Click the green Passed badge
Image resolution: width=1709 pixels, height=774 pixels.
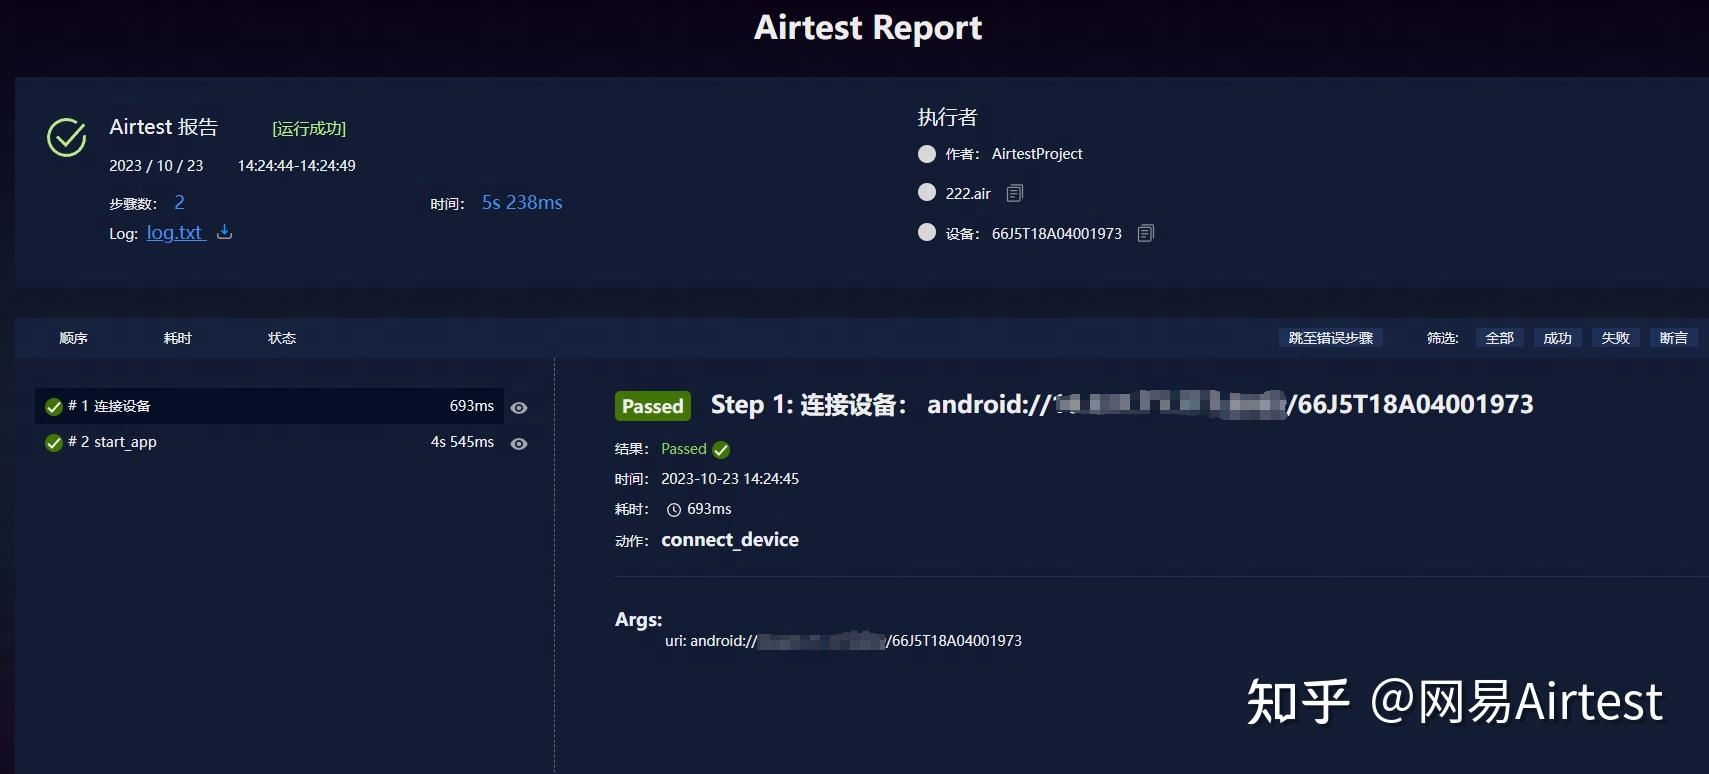click(x=653, y=406)
